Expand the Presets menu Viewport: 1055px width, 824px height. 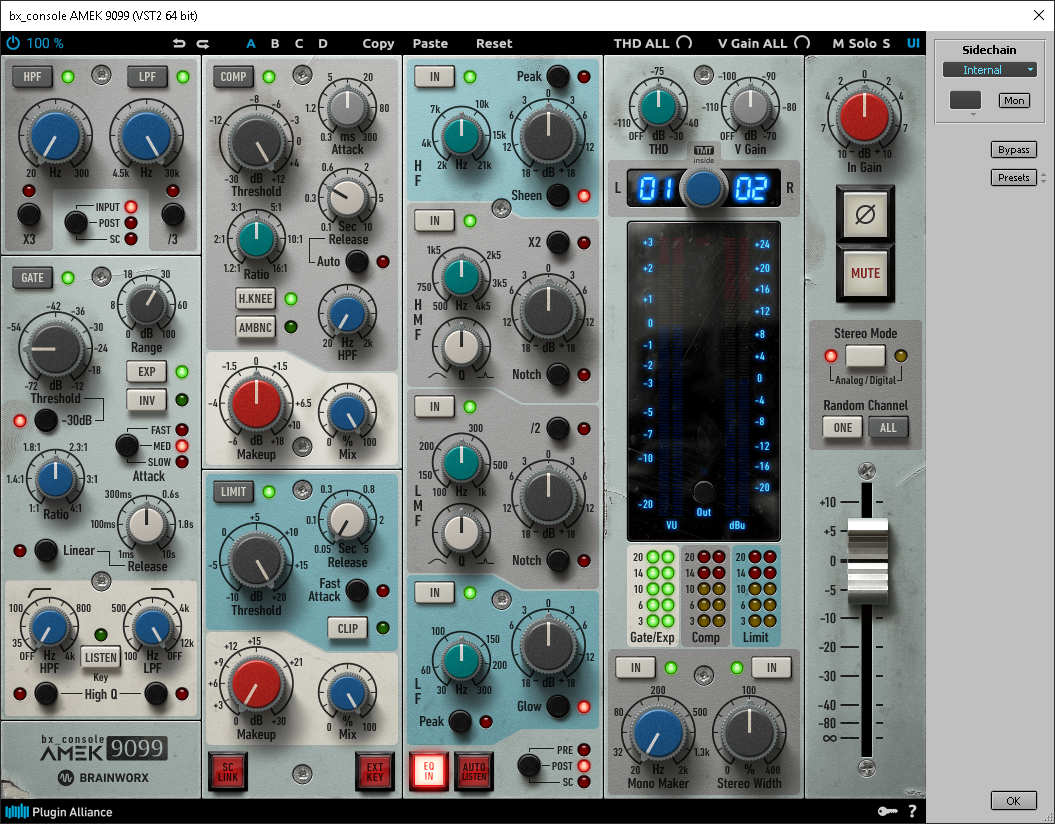pos(1012,177)
